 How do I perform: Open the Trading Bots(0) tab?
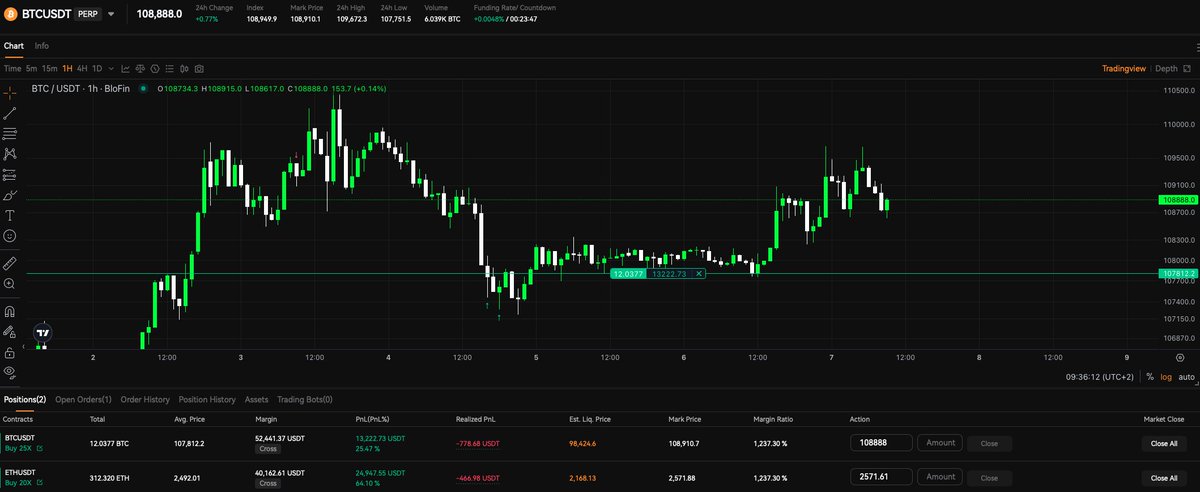305,399
